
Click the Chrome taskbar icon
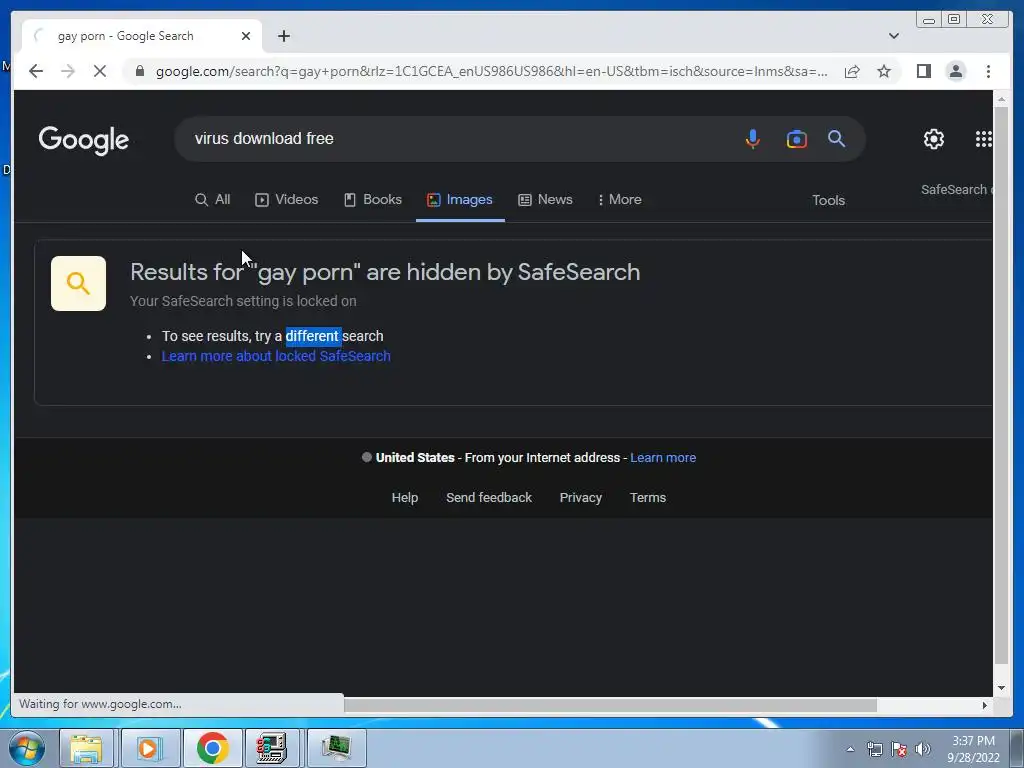(x=212, y=748)
